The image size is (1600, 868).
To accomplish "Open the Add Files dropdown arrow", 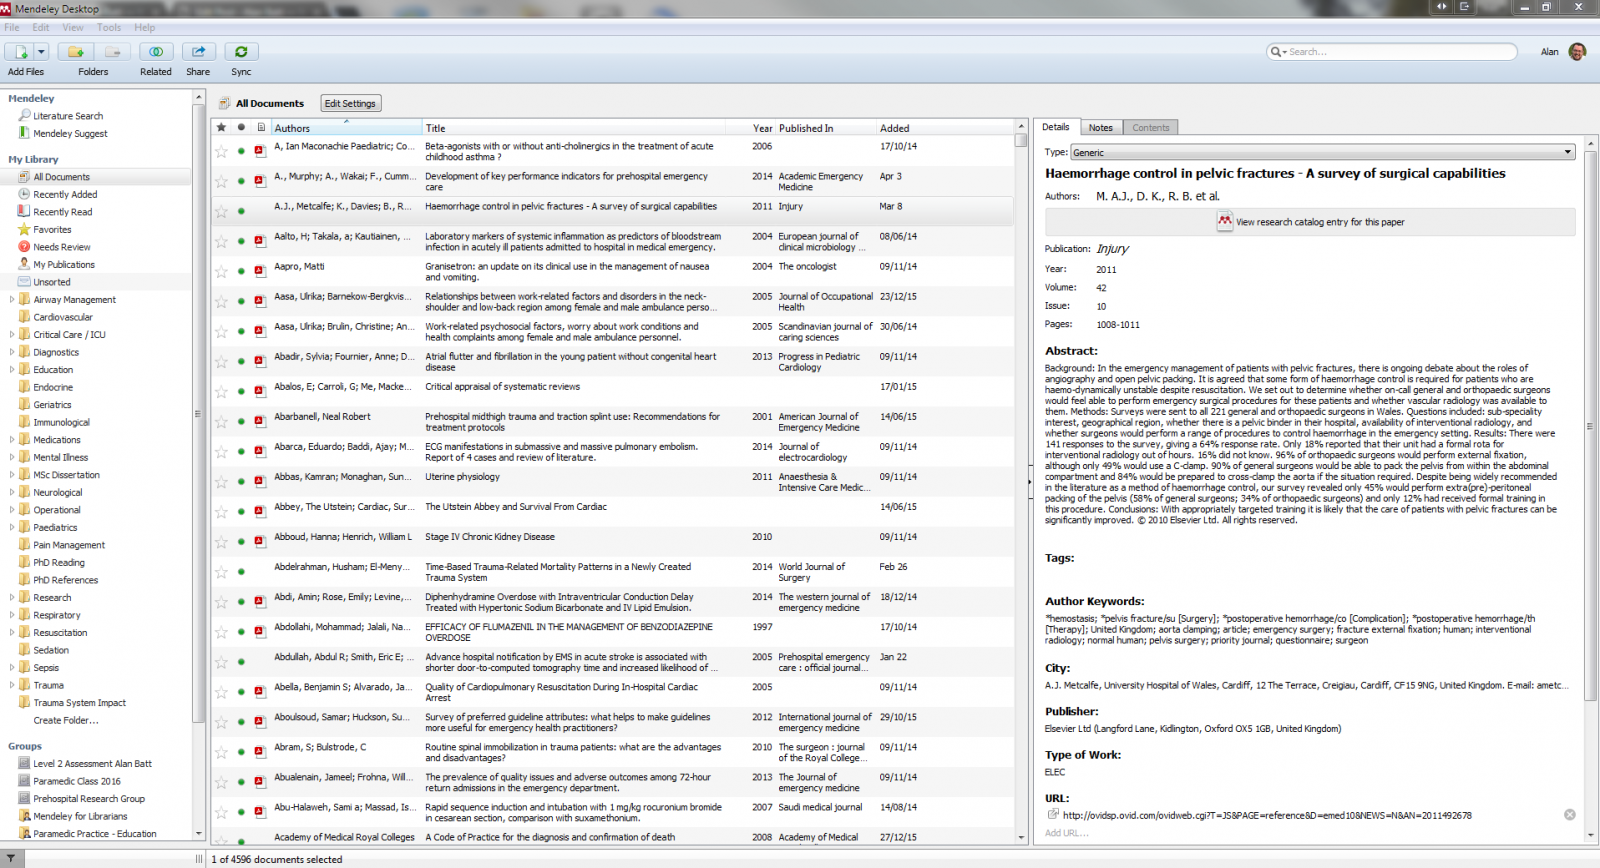I will [x=41, y=52].
